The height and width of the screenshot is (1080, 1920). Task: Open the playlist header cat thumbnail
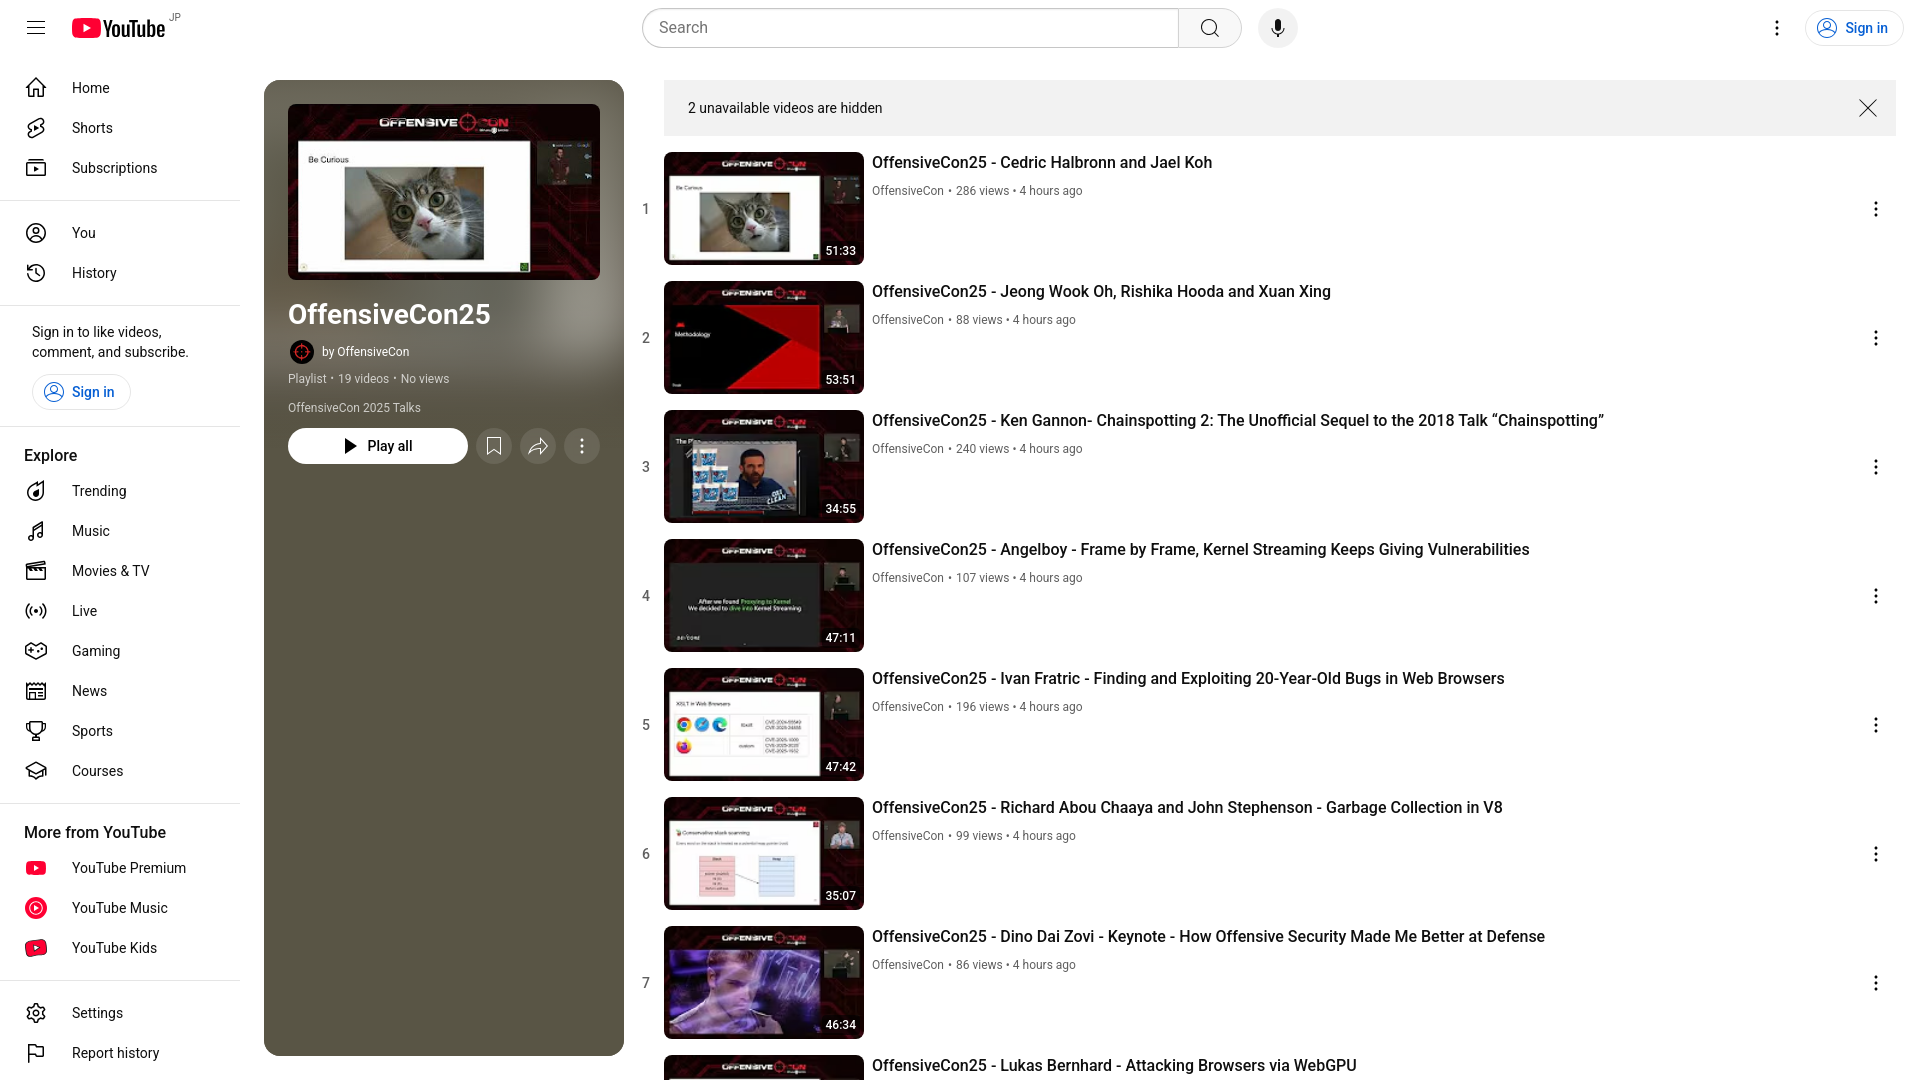(444, 192)
